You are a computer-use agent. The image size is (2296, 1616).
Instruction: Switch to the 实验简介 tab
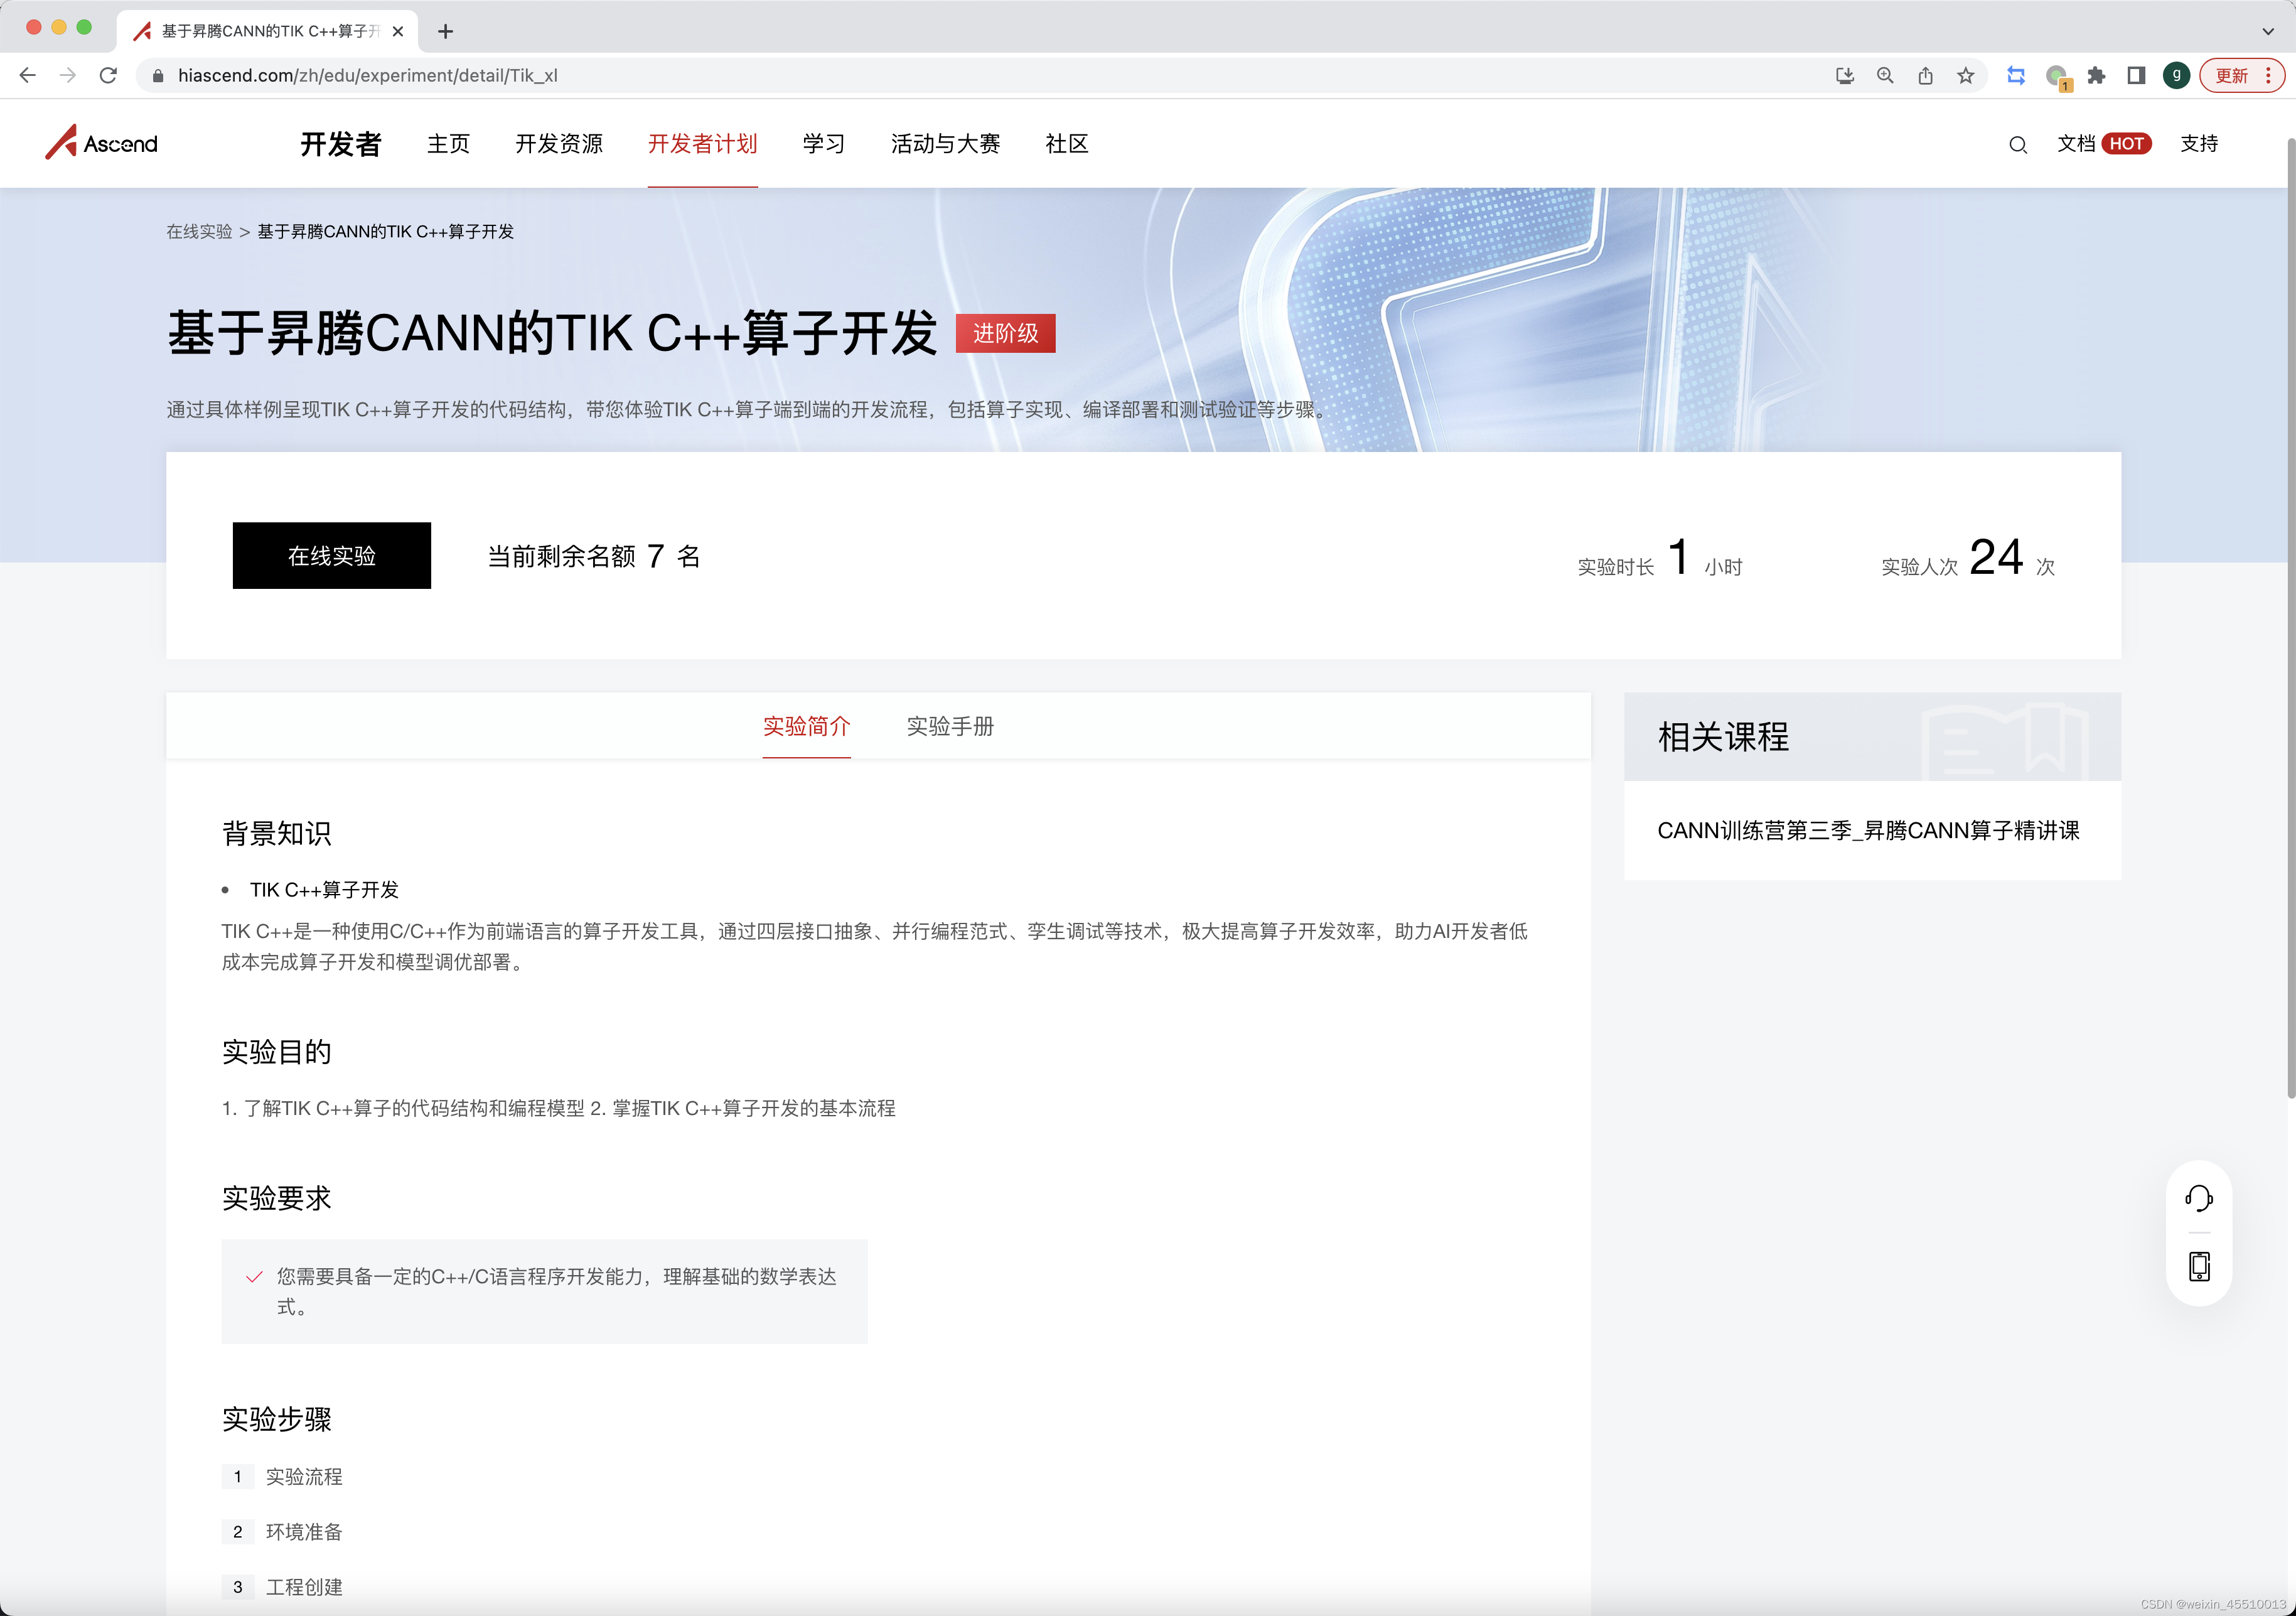point(806,727)
